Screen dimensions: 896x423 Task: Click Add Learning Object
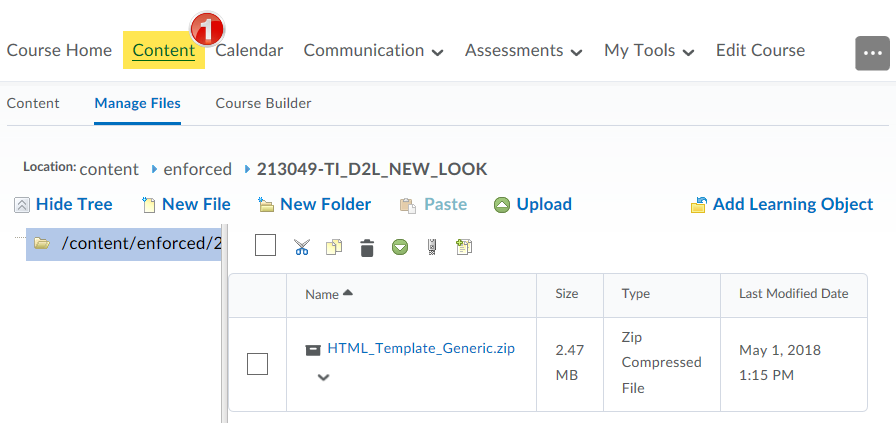[782, 205]
